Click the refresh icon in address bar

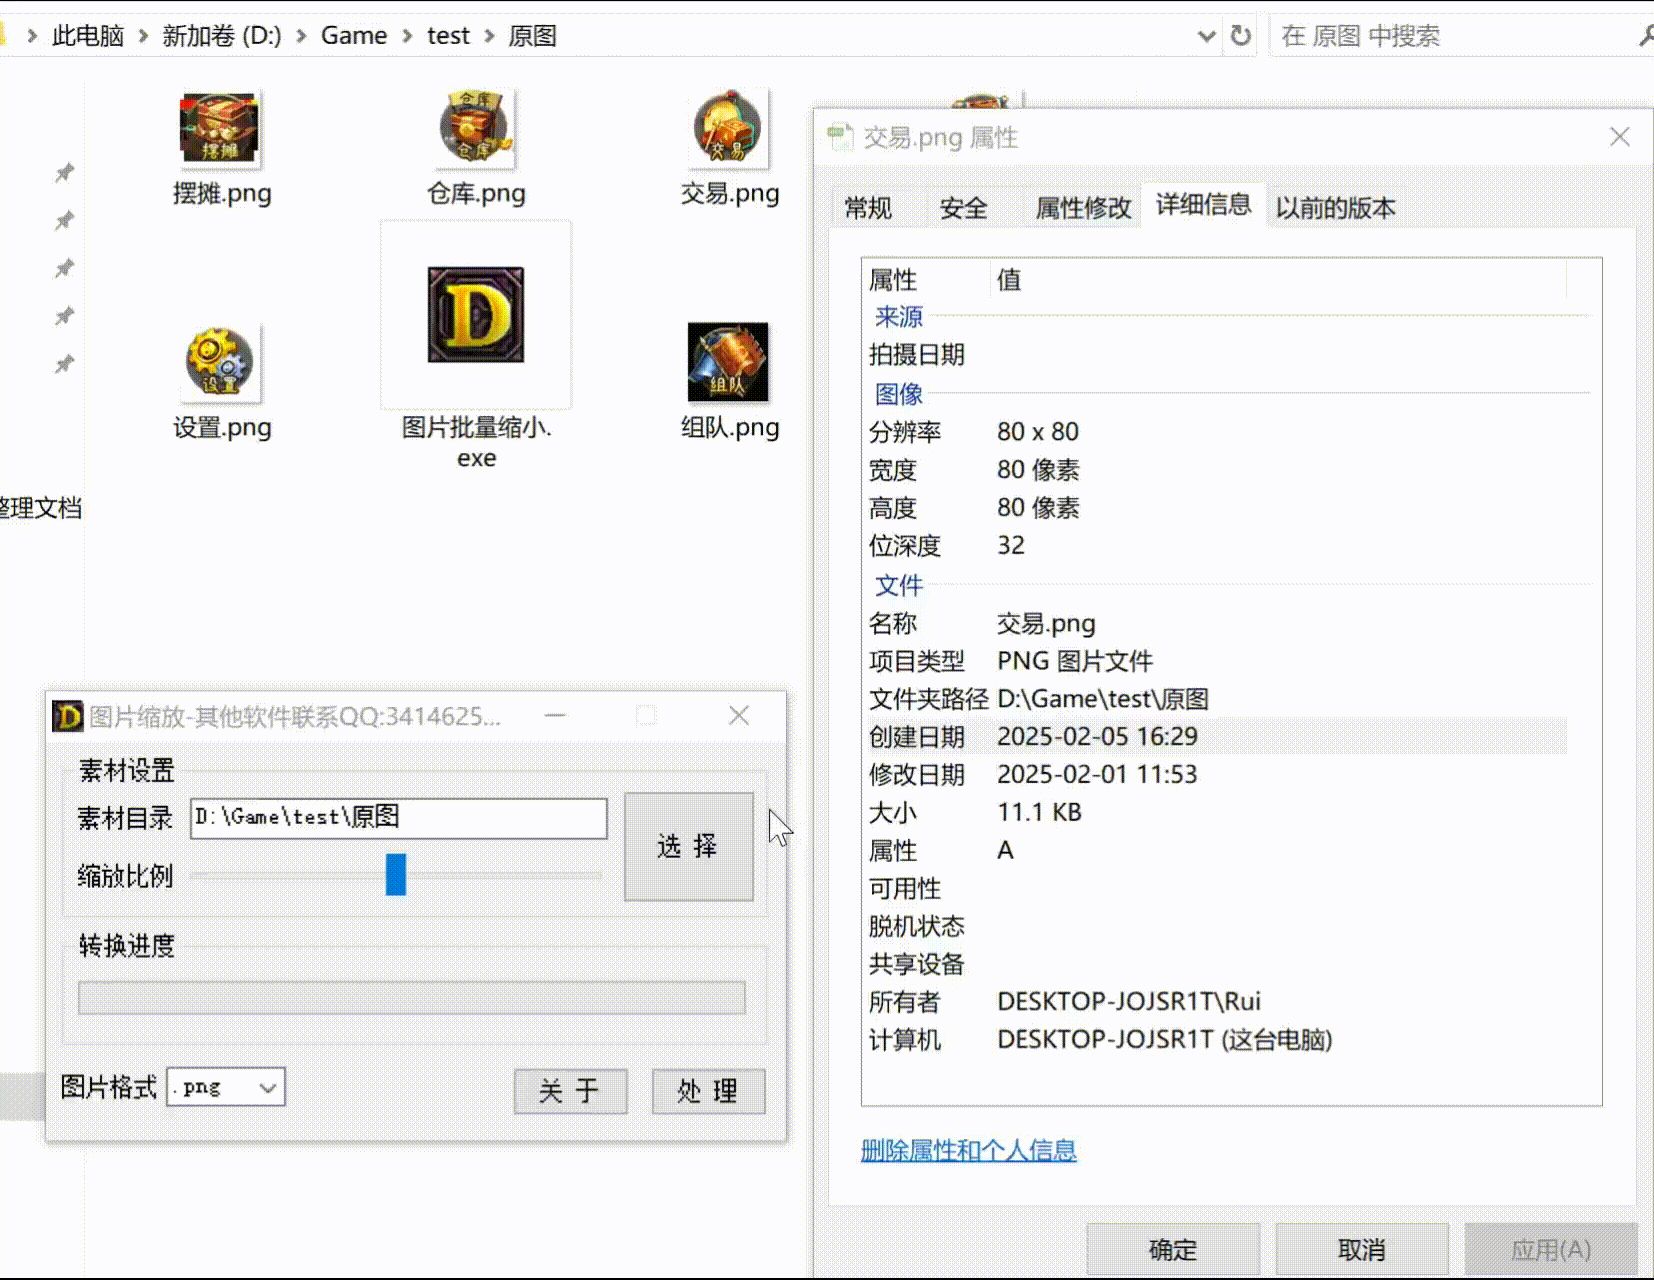(1240, 36)
